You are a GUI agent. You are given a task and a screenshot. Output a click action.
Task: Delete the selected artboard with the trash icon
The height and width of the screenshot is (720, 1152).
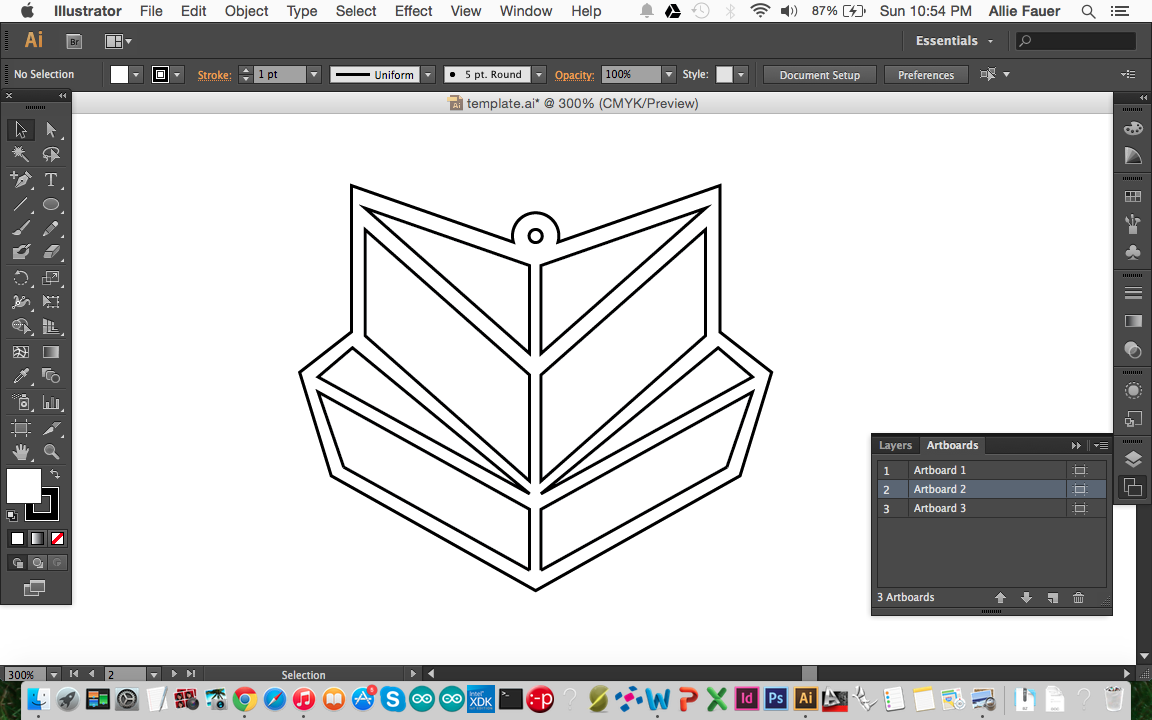pyautogui.click(x=1078, y=597)
